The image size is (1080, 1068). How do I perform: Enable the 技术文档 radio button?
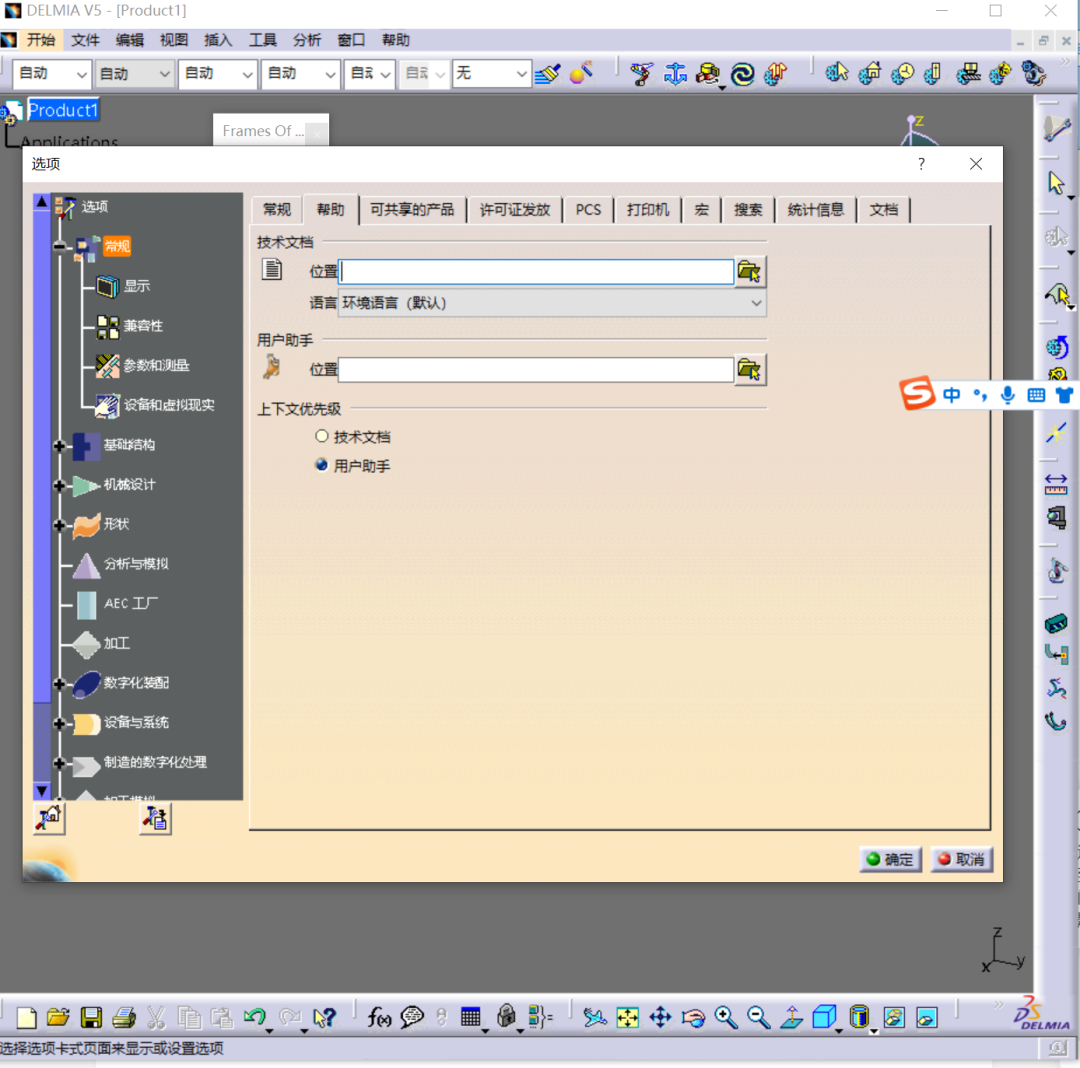point(322,436)
